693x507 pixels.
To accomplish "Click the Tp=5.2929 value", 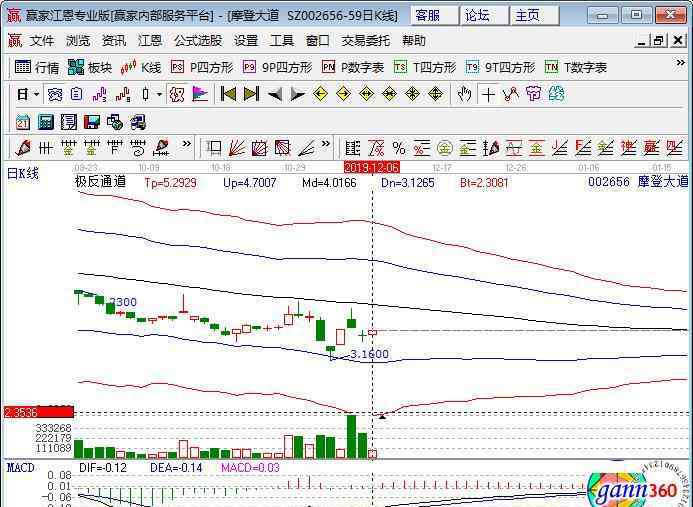I will pos(171,182).
